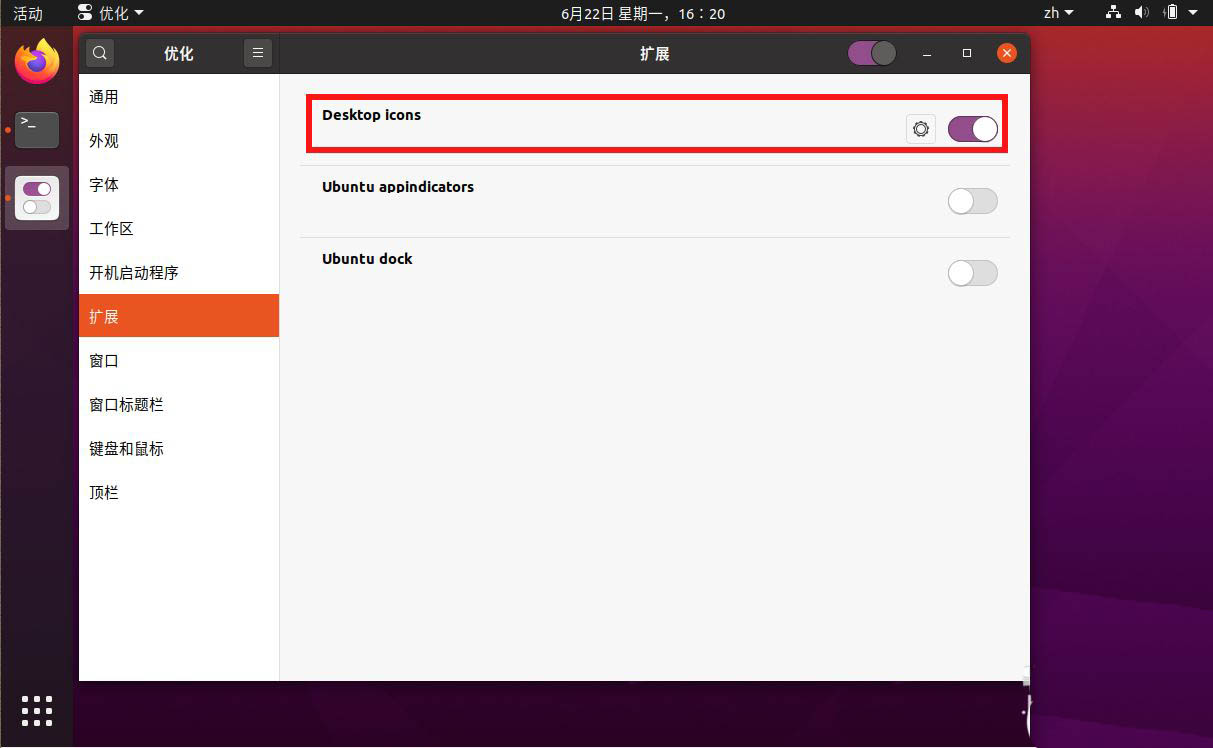1213x748 pixels.
Task: Open Terminal from the dock
Action: tap(37, 129)
